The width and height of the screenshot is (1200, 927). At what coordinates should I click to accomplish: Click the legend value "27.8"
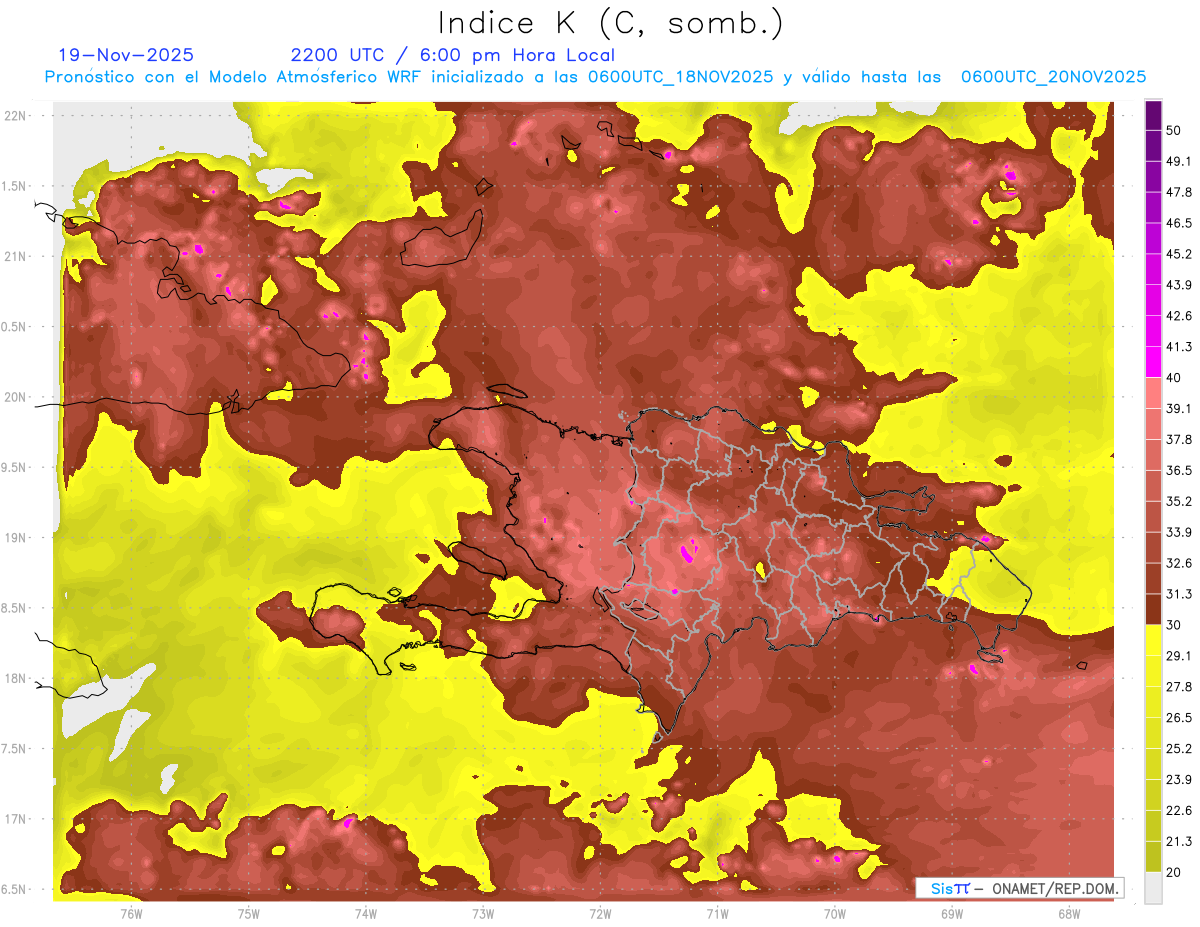click(x=1178, y=687)
